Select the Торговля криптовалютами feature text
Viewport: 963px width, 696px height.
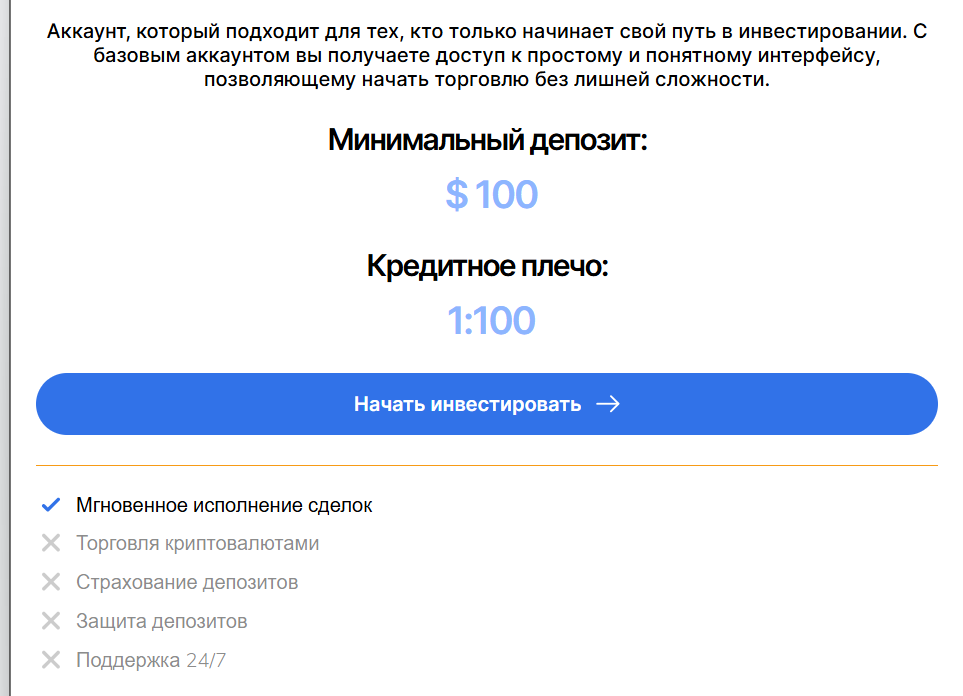click(x=197, y=543)
